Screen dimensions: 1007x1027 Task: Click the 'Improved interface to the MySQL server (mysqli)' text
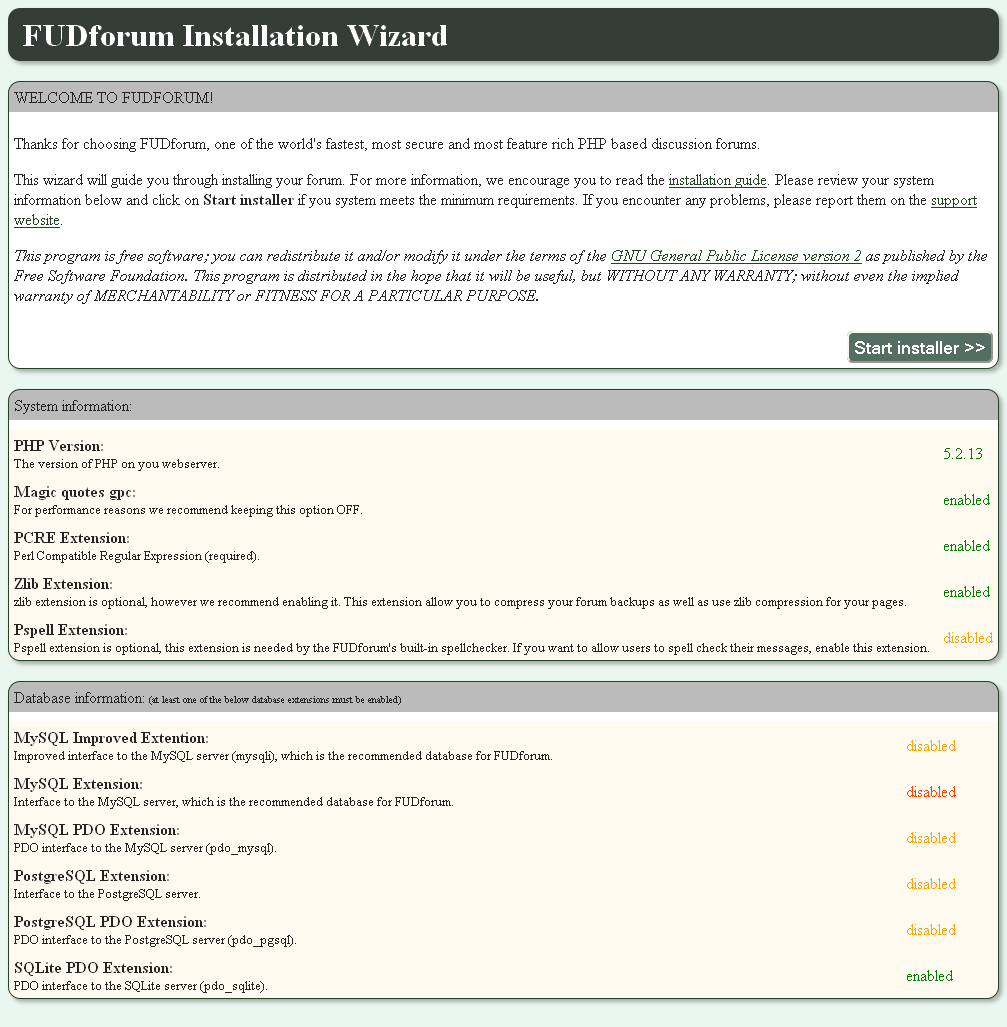tap(283, 756)
